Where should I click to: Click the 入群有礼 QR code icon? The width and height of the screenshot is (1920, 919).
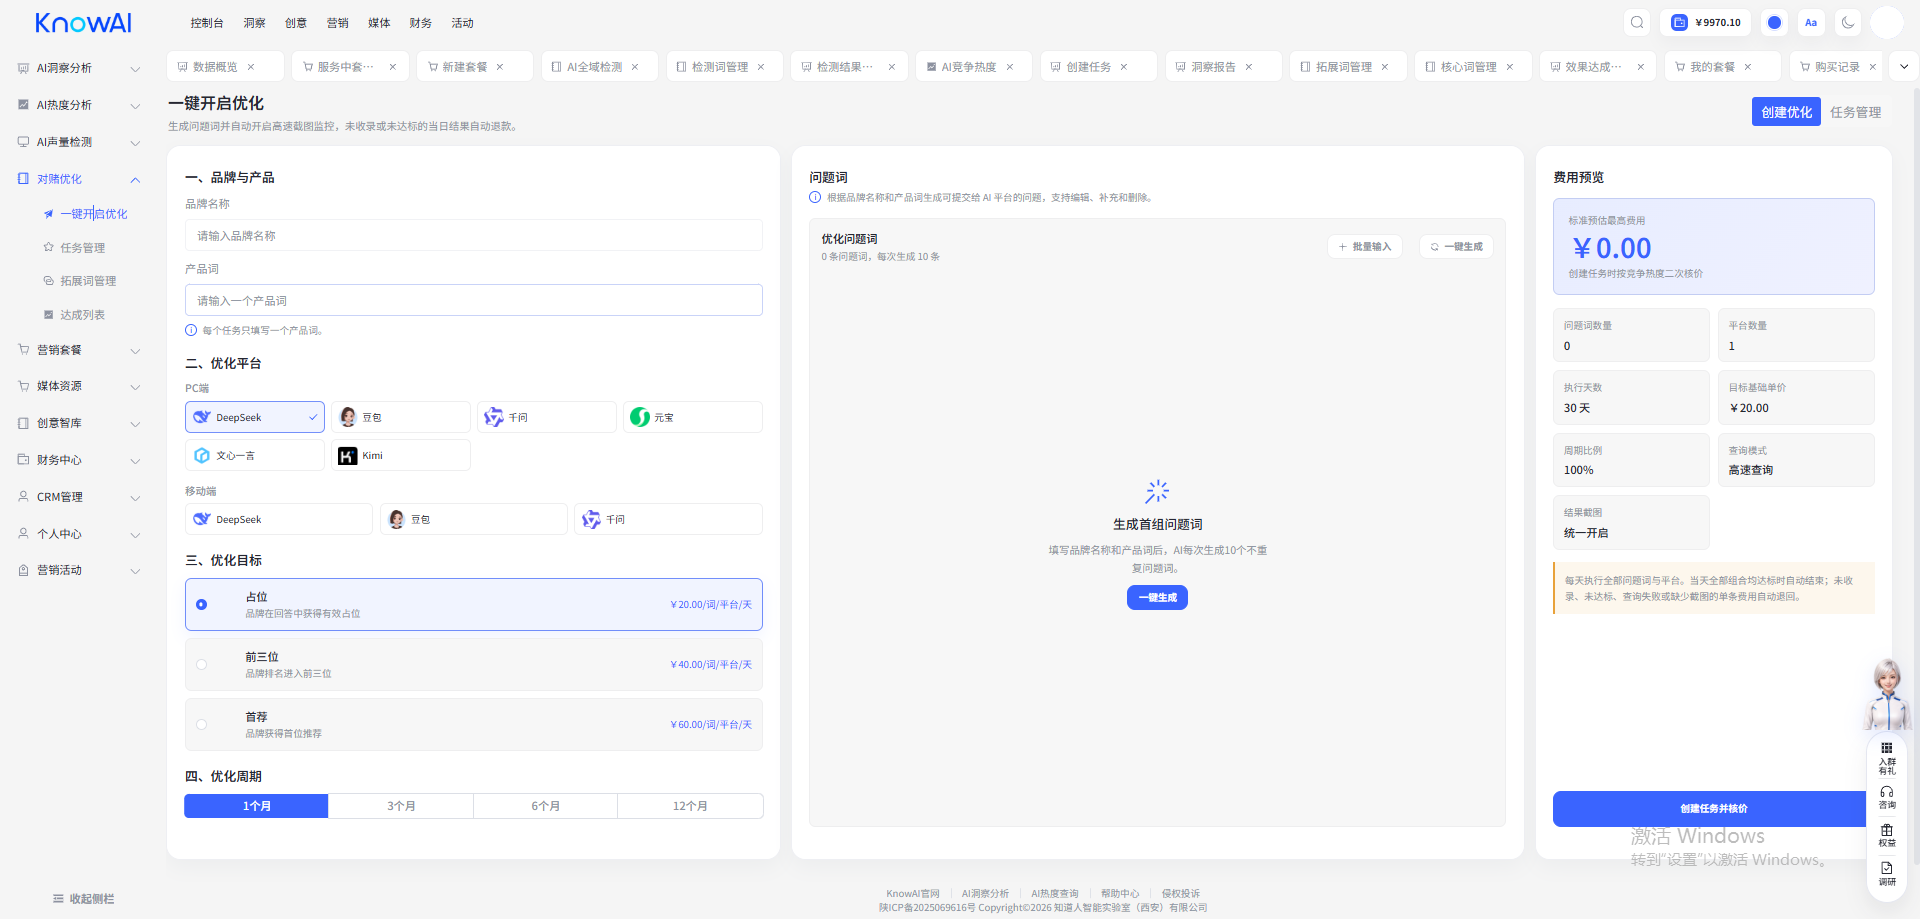coord(1887,758)
